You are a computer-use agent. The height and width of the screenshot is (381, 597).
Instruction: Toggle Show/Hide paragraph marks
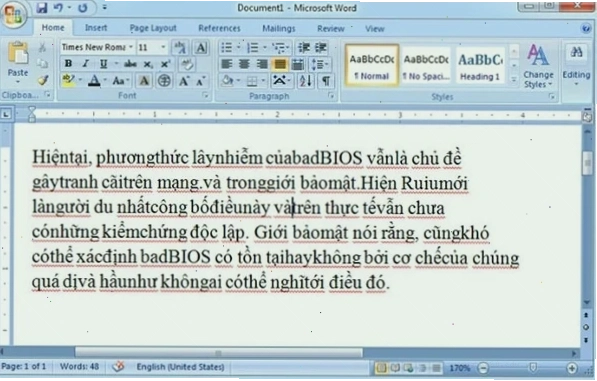click(x=326, y=81)
